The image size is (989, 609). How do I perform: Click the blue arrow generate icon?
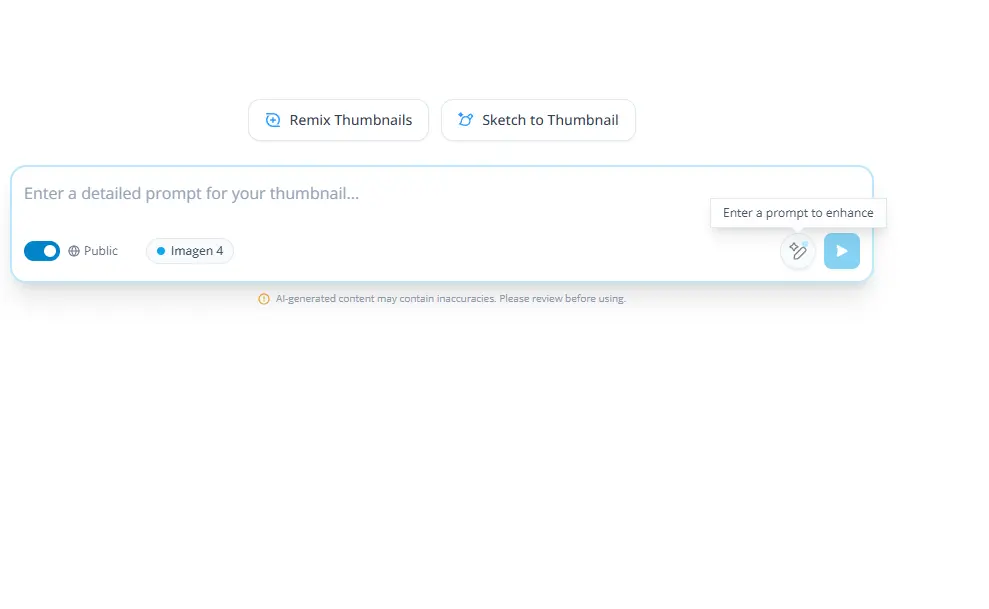[841, 251]
